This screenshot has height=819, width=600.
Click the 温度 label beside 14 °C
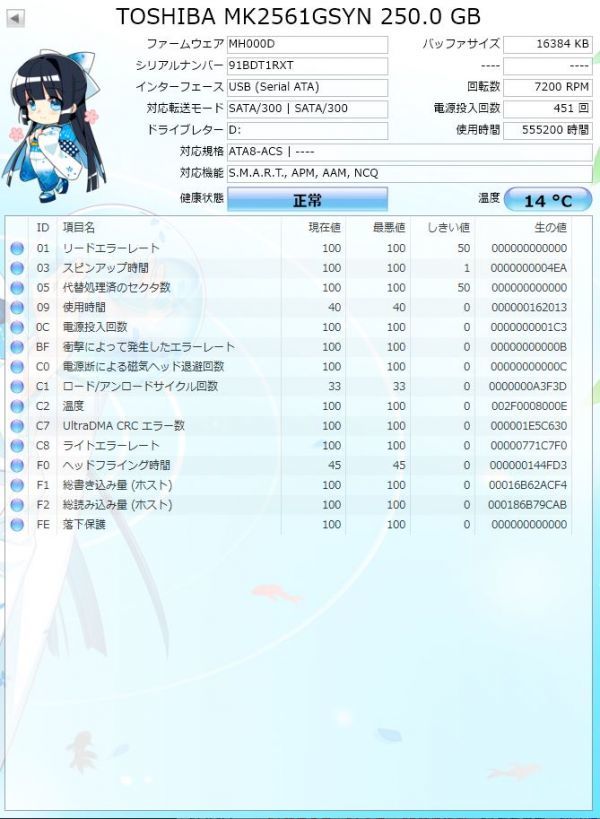click(x=489, y=198)
